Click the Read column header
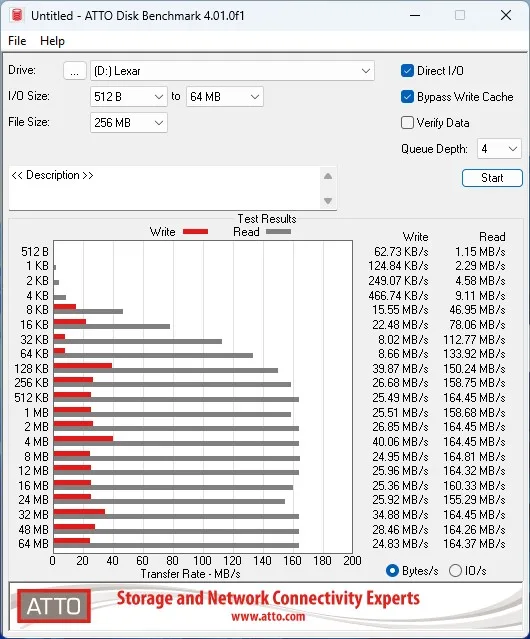 (x=492, y=237)
